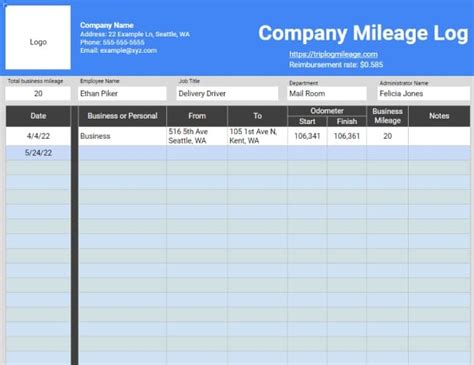
Task: Click the To column header
Action: click(257, 116)
